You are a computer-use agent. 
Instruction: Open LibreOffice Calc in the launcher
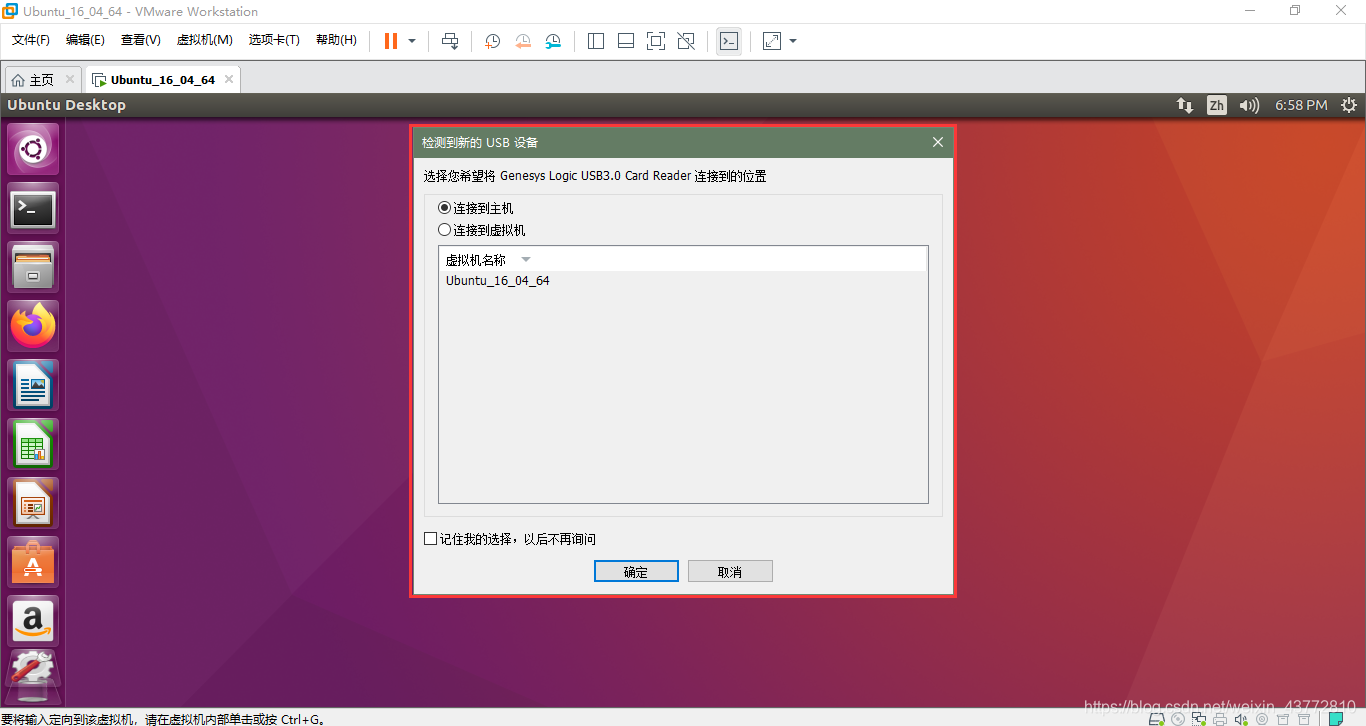tap(34, 444)
